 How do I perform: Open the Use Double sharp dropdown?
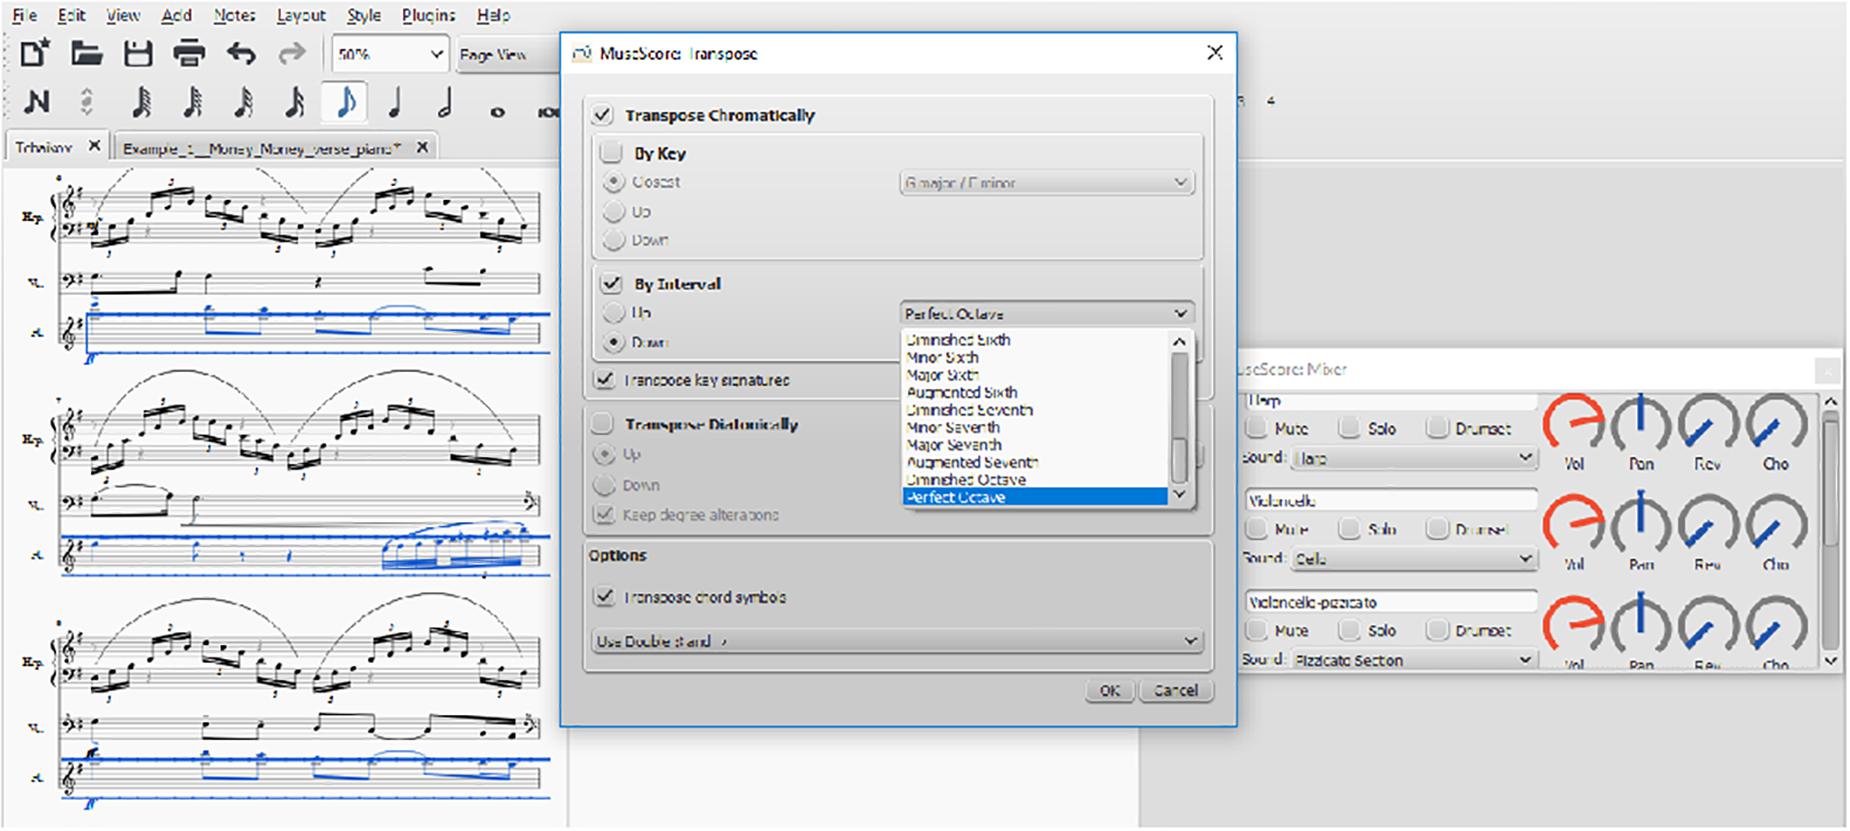pyautogui.click(x=897, y=640)
